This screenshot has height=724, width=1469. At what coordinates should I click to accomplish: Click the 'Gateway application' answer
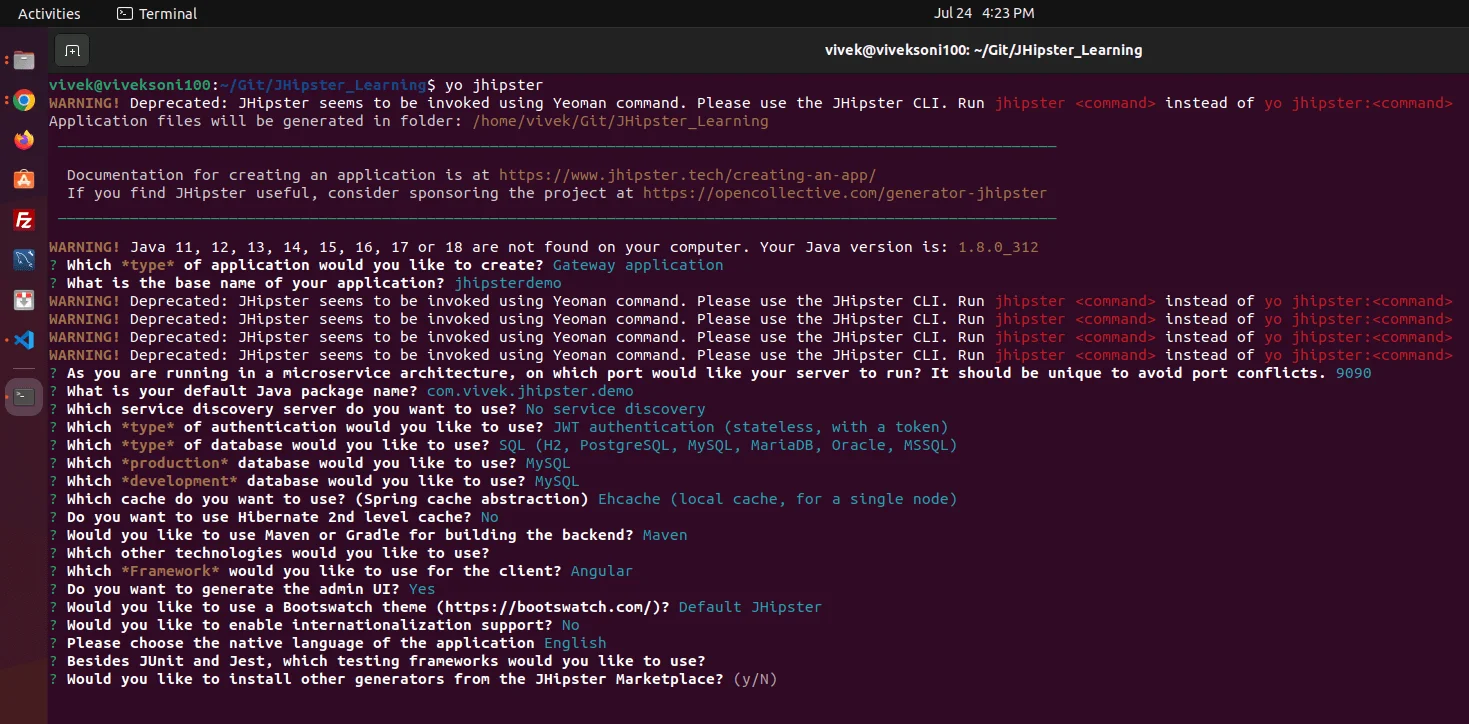coord(638,265)
